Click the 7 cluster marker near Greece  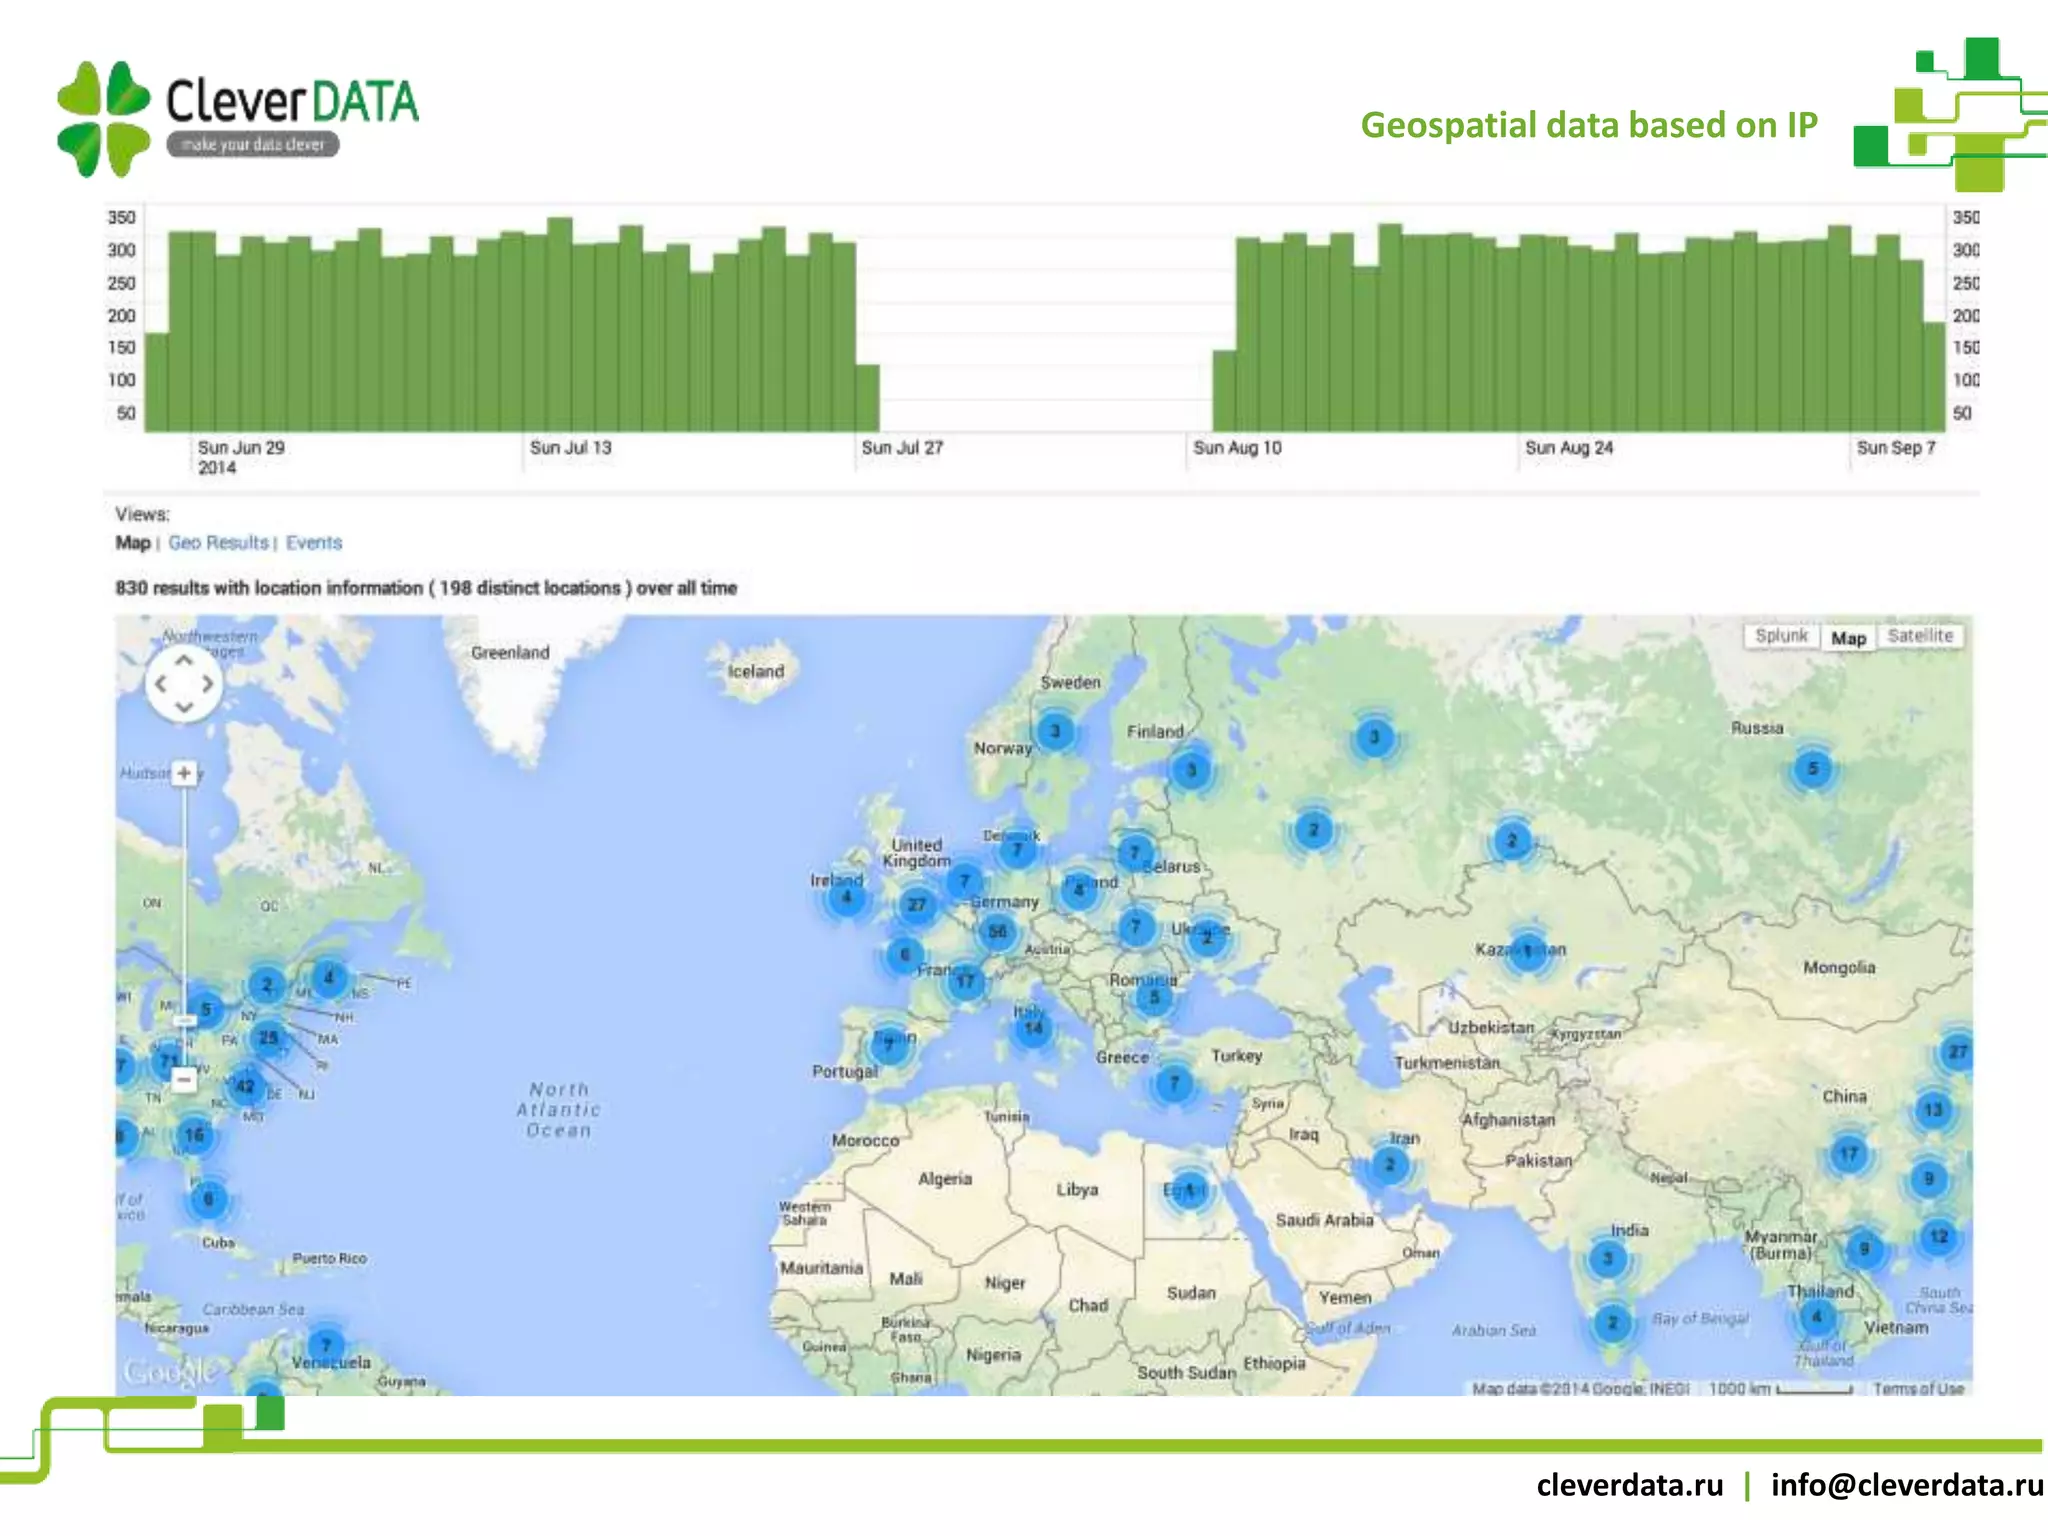[x=1174, y=1082]
